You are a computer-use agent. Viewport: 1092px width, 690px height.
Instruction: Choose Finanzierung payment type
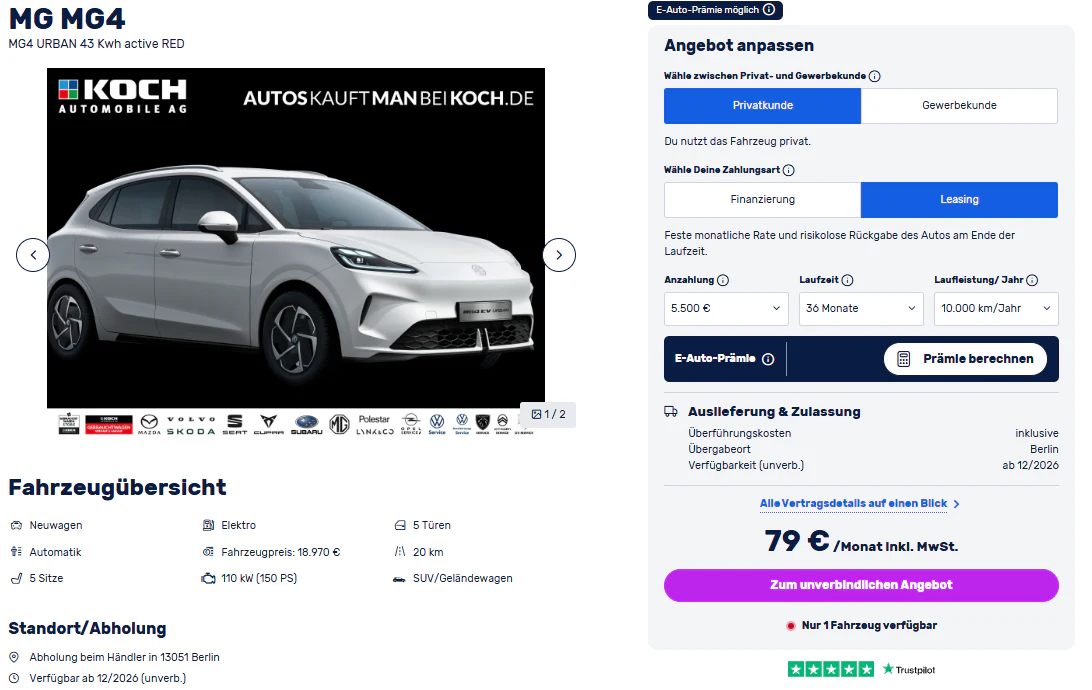point(763,200)
